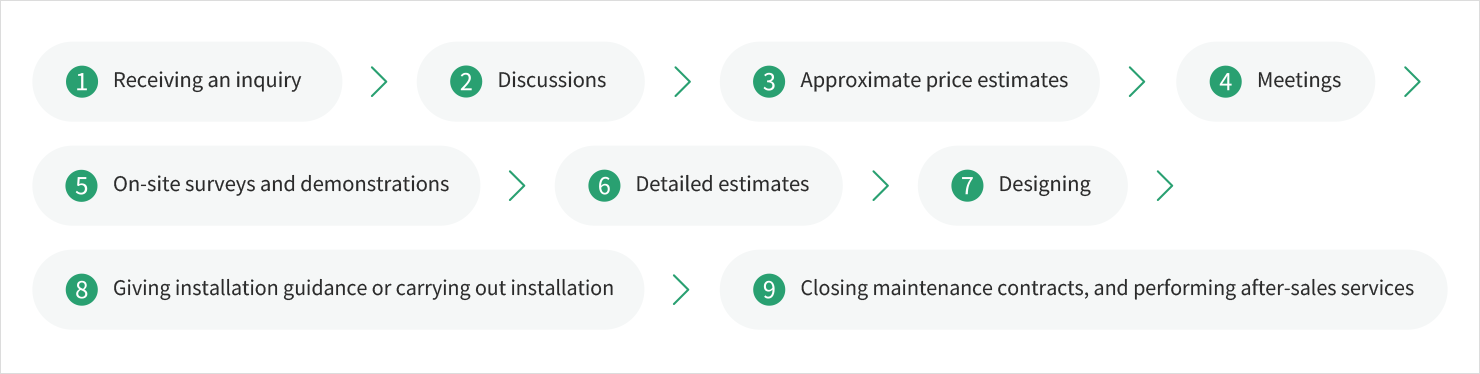
Task: Click the chevron following Detailed estimates
Action: pyautogui.click(x=880, y=186)
